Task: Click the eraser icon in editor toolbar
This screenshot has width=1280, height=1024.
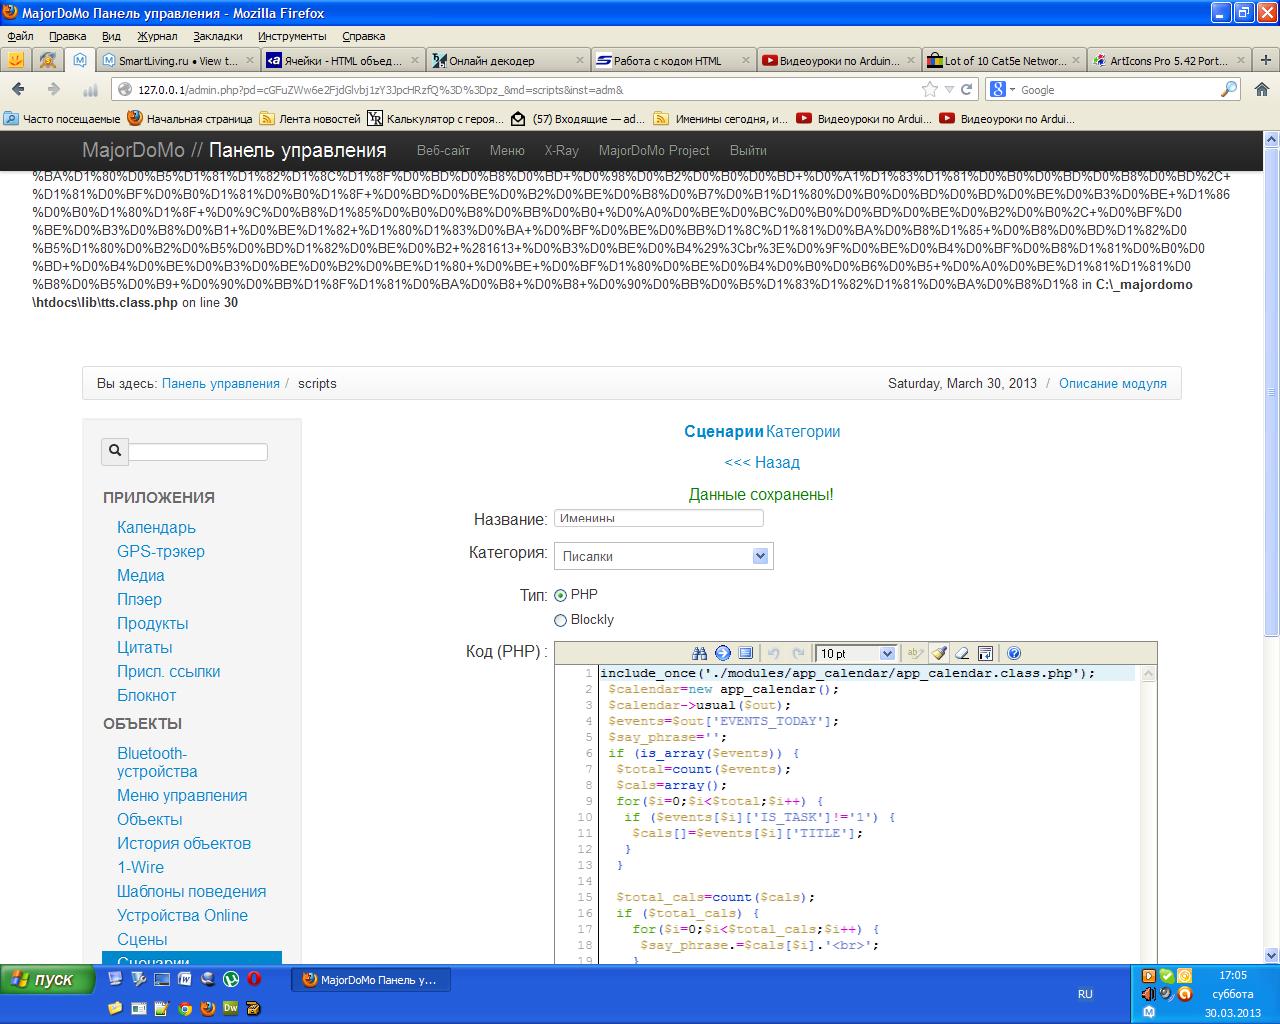Action: [962, 653]
